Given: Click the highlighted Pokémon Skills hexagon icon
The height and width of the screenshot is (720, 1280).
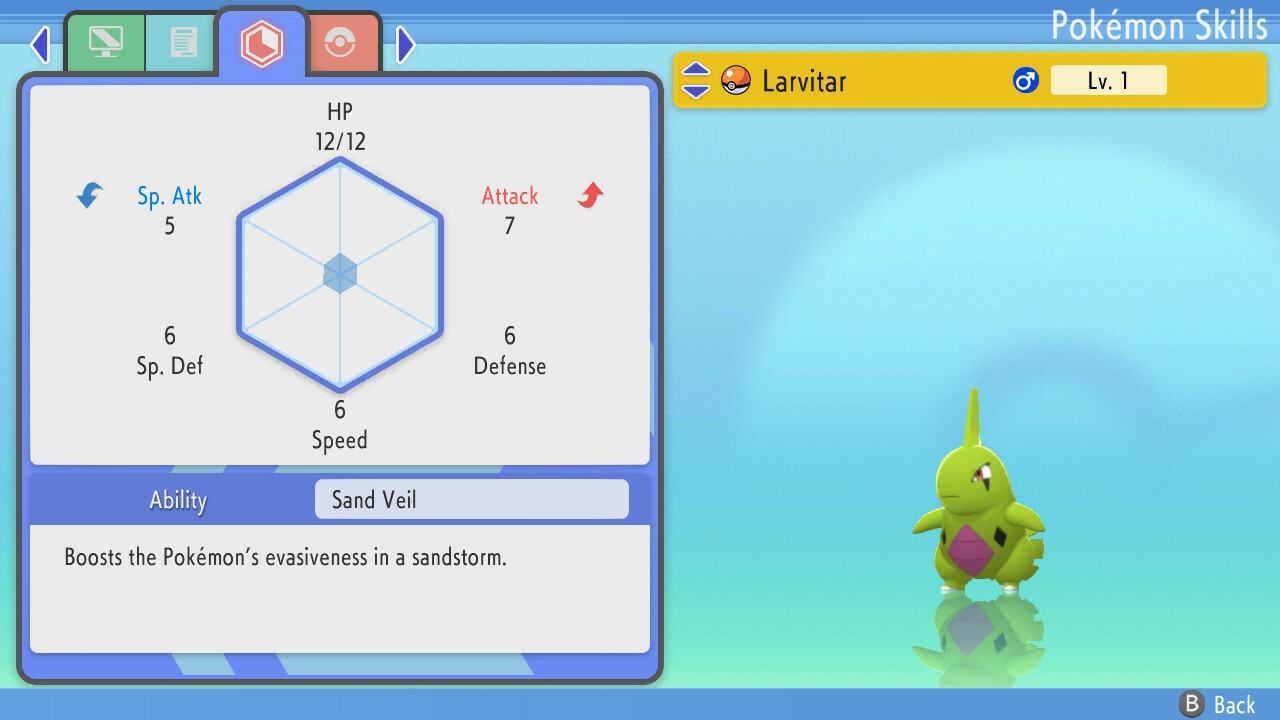Looking at the screenshot, I should point(262,42).
